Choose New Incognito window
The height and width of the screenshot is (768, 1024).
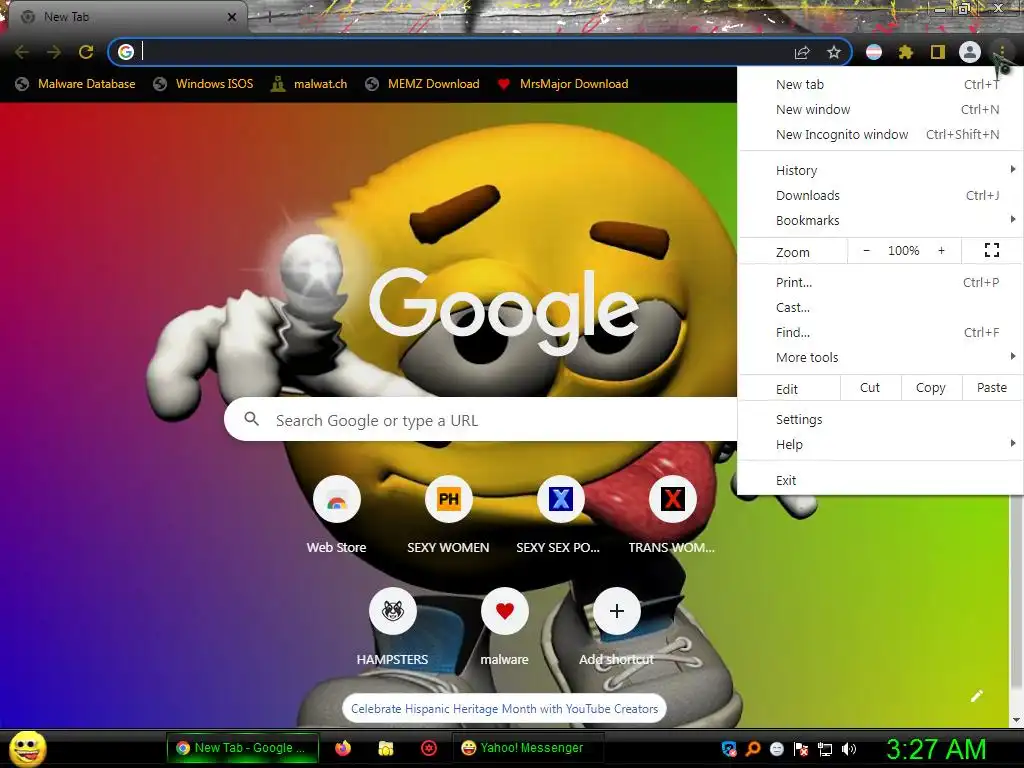880,134
